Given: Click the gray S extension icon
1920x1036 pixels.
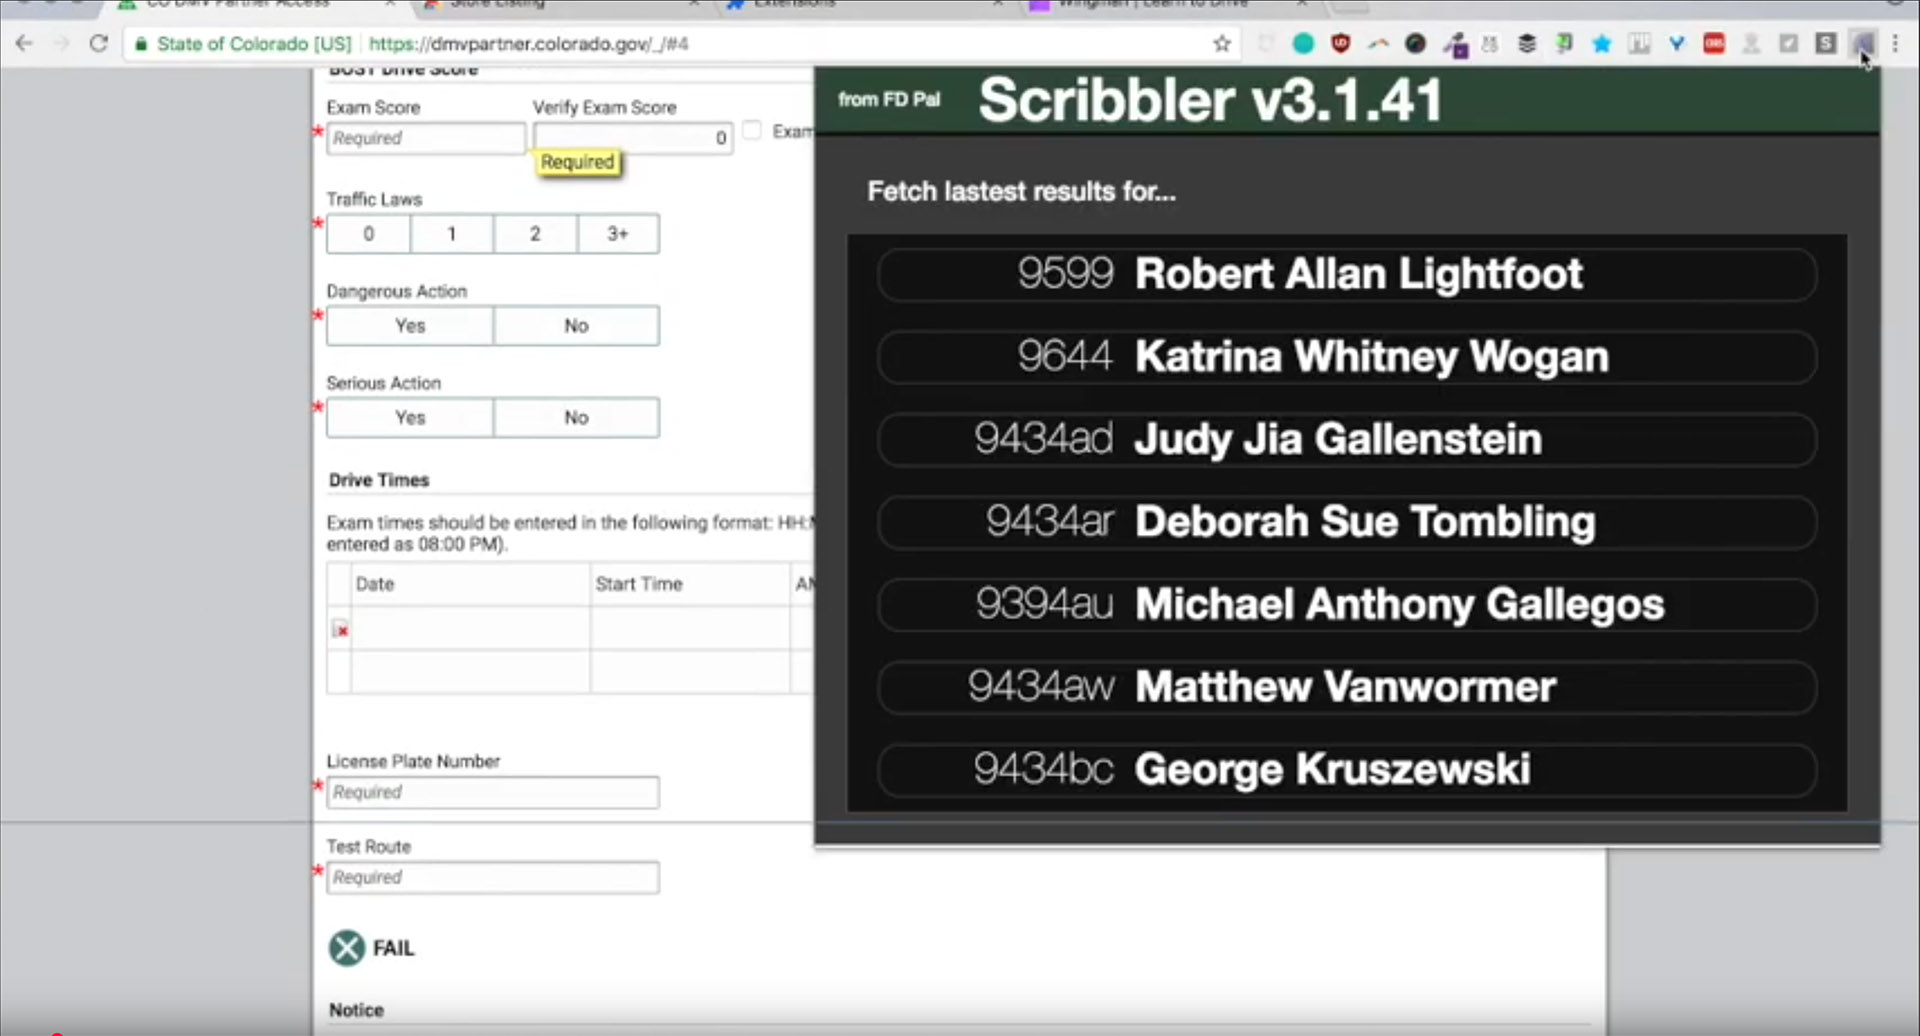Looking at the screenshot, I should click(1825, 43).
